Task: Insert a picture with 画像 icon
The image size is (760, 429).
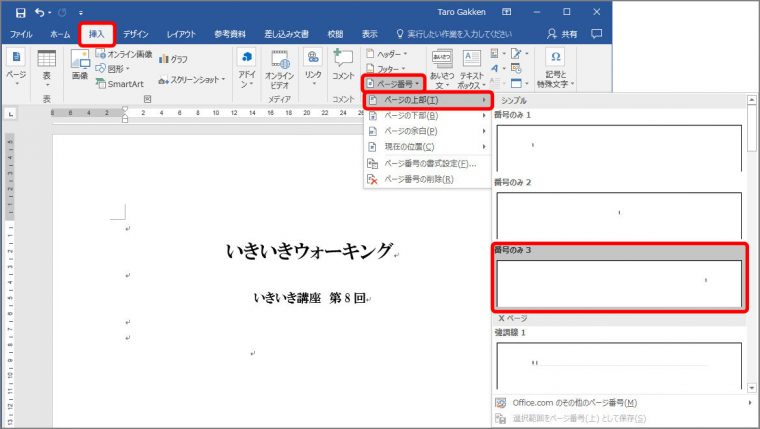Action: coord(79,65)
